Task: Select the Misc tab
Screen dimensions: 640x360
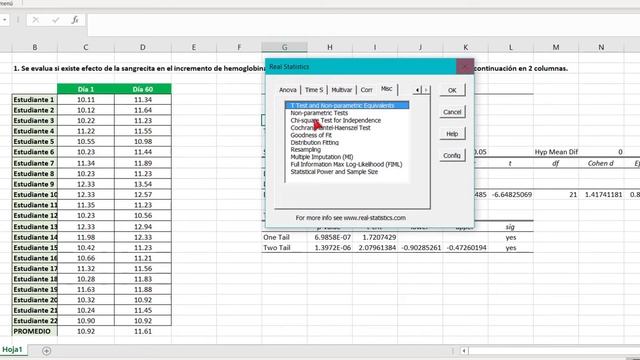Action: coord(387,89)
